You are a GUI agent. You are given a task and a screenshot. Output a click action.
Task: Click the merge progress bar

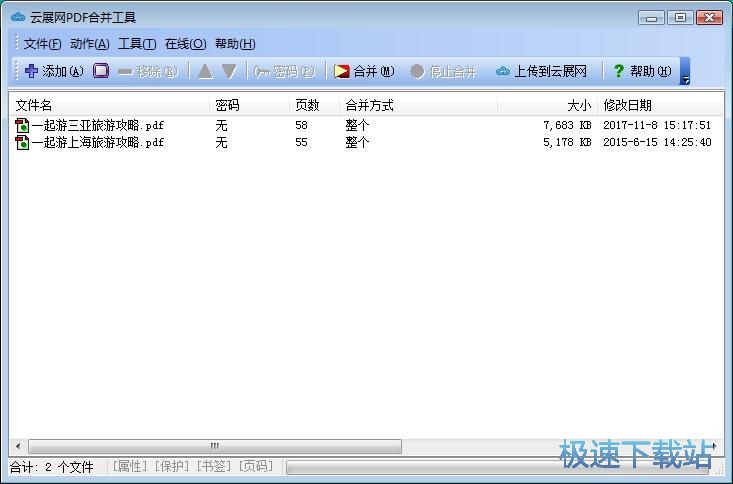click(498, 467)
